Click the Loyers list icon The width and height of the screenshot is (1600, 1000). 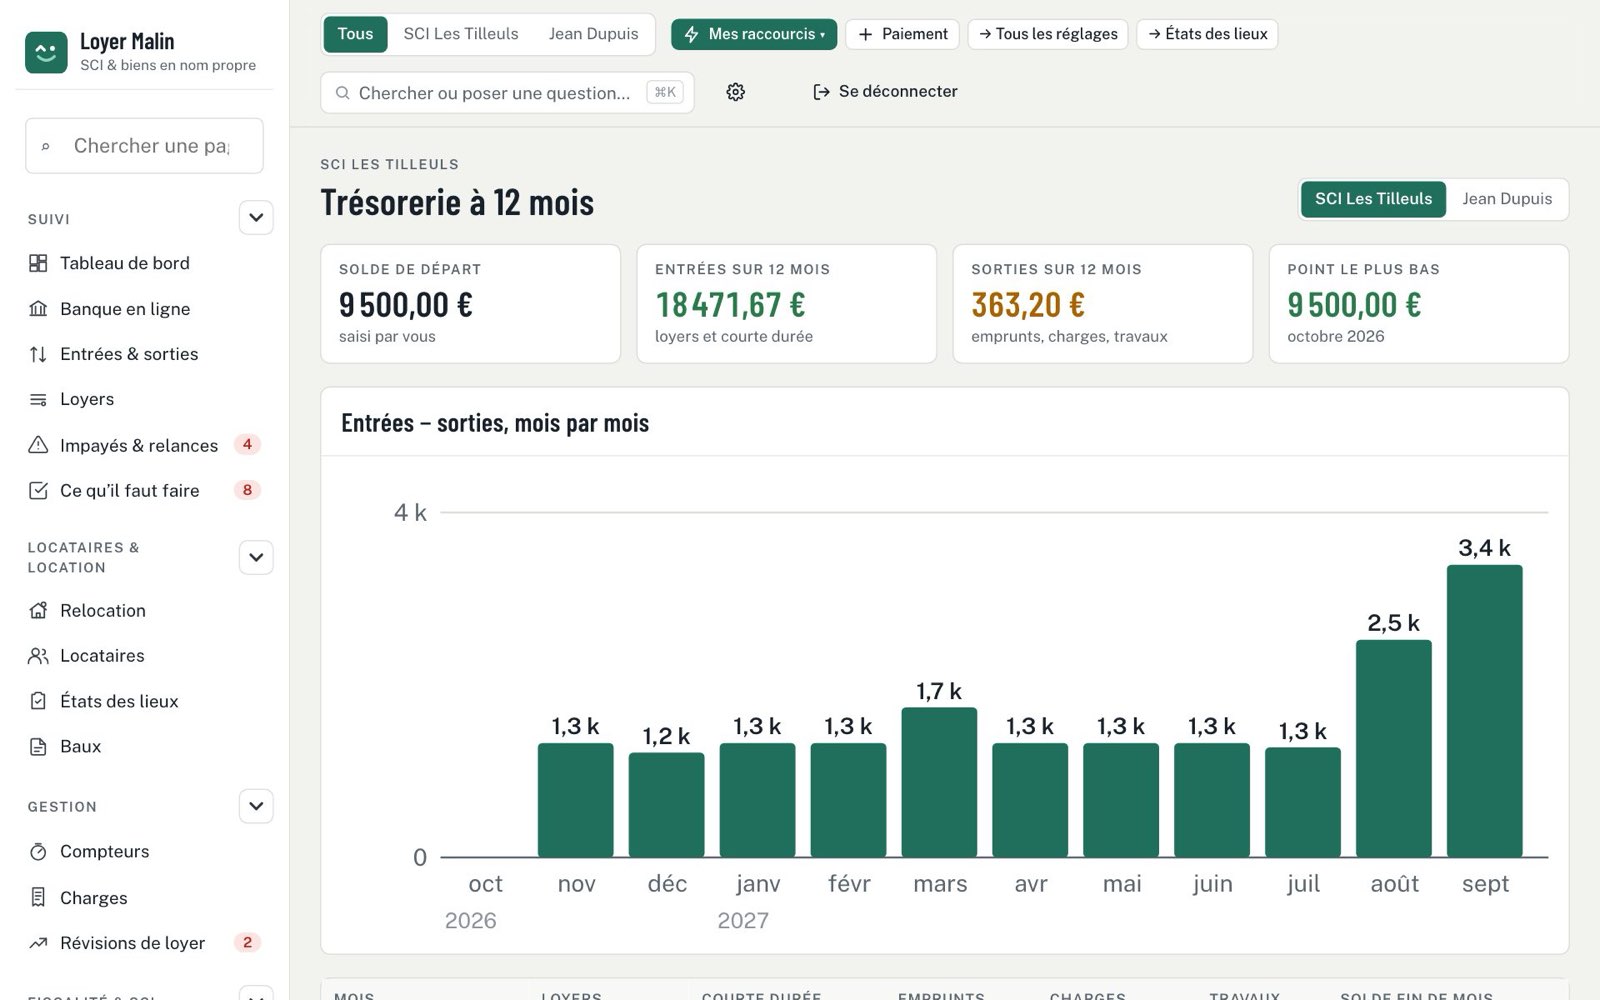(38, 399)
